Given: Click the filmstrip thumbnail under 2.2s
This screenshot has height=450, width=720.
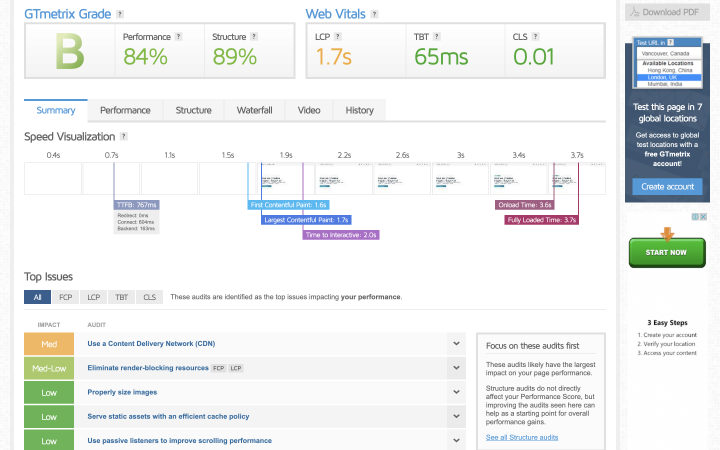Looking at the screenshot, I should 343,179.
